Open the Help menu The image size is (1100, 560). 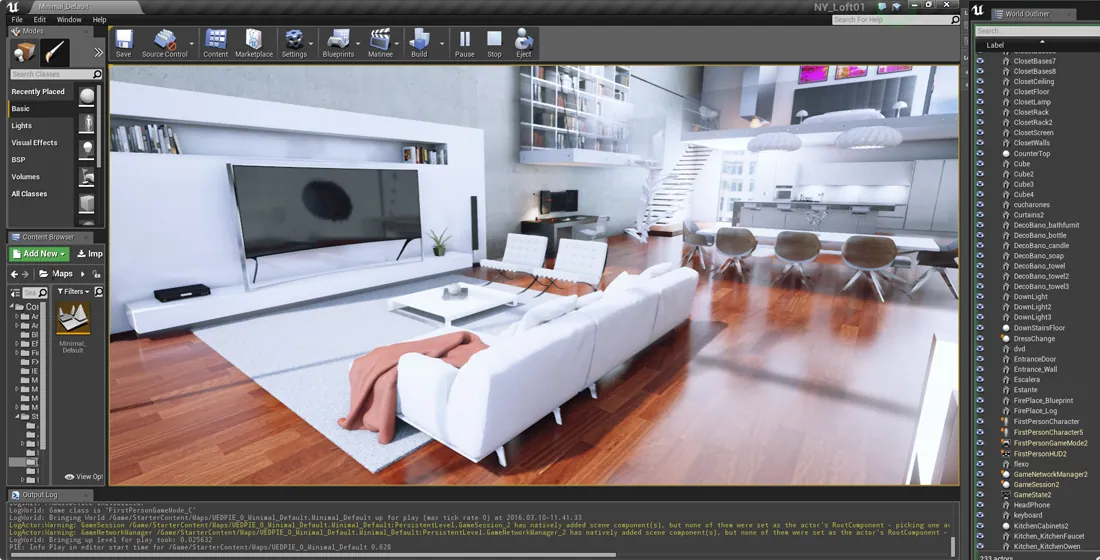pyautogui.click(x=100, y=20)
